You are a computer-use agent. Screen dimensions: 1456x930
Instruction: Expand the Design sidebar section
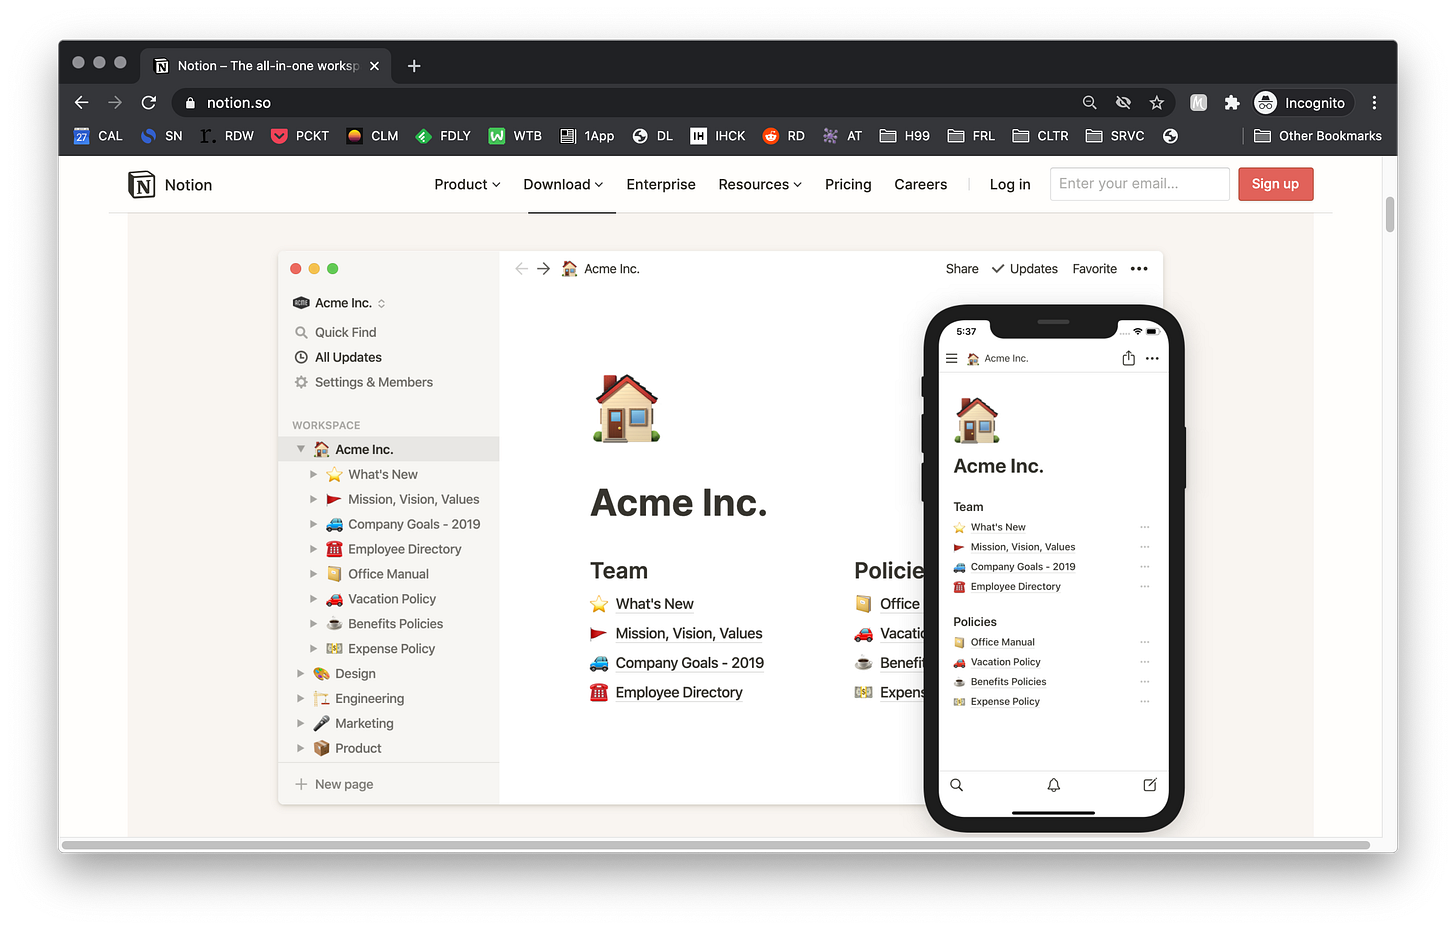[x=300, y=674]
